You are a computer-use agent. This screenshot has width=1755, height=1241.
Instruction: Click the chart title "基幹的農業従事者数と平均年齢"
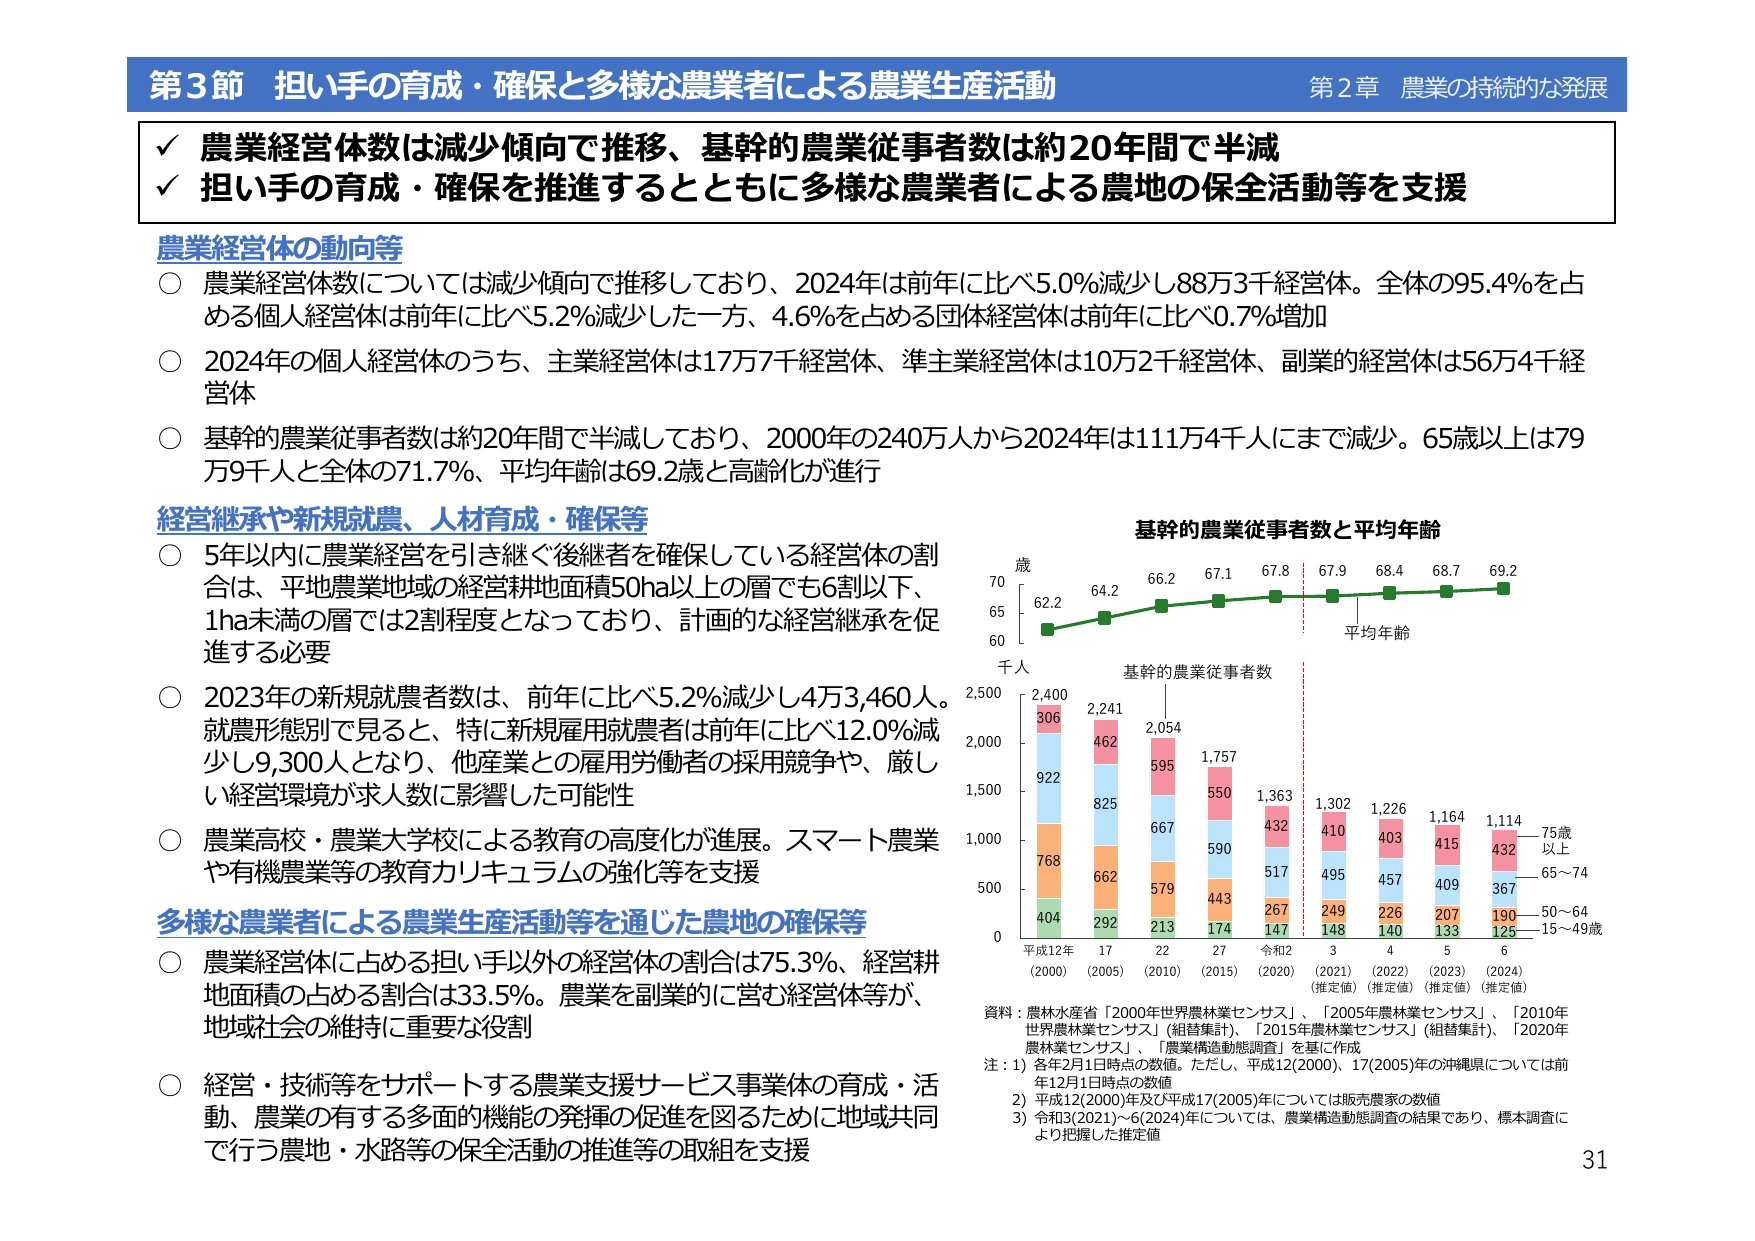1287,530
